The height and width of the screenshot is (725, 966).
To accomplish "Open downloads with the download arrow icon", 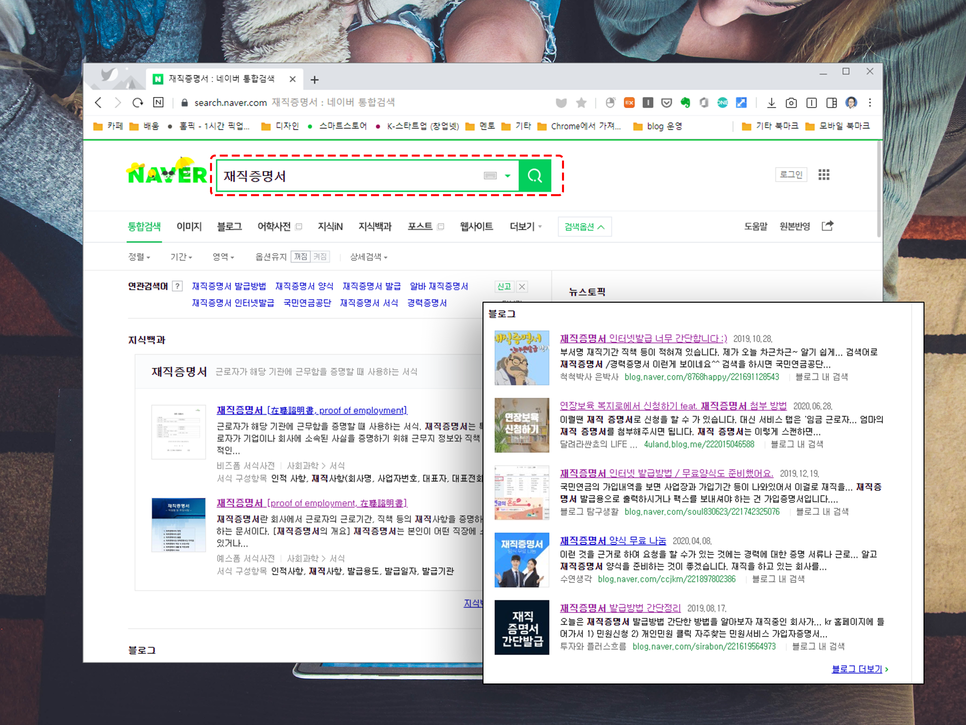I will pos(771,103).
